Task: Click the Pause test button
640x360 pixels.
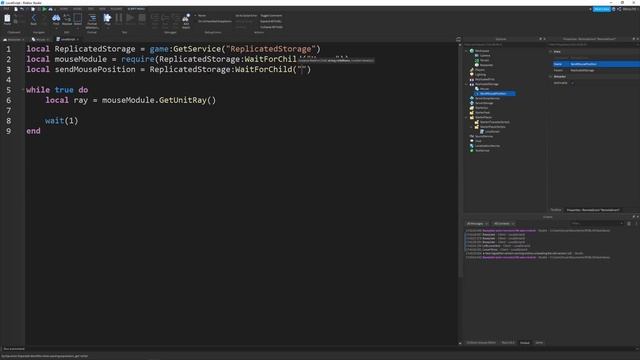Action: pyautogui.click(x=119, y=18)
